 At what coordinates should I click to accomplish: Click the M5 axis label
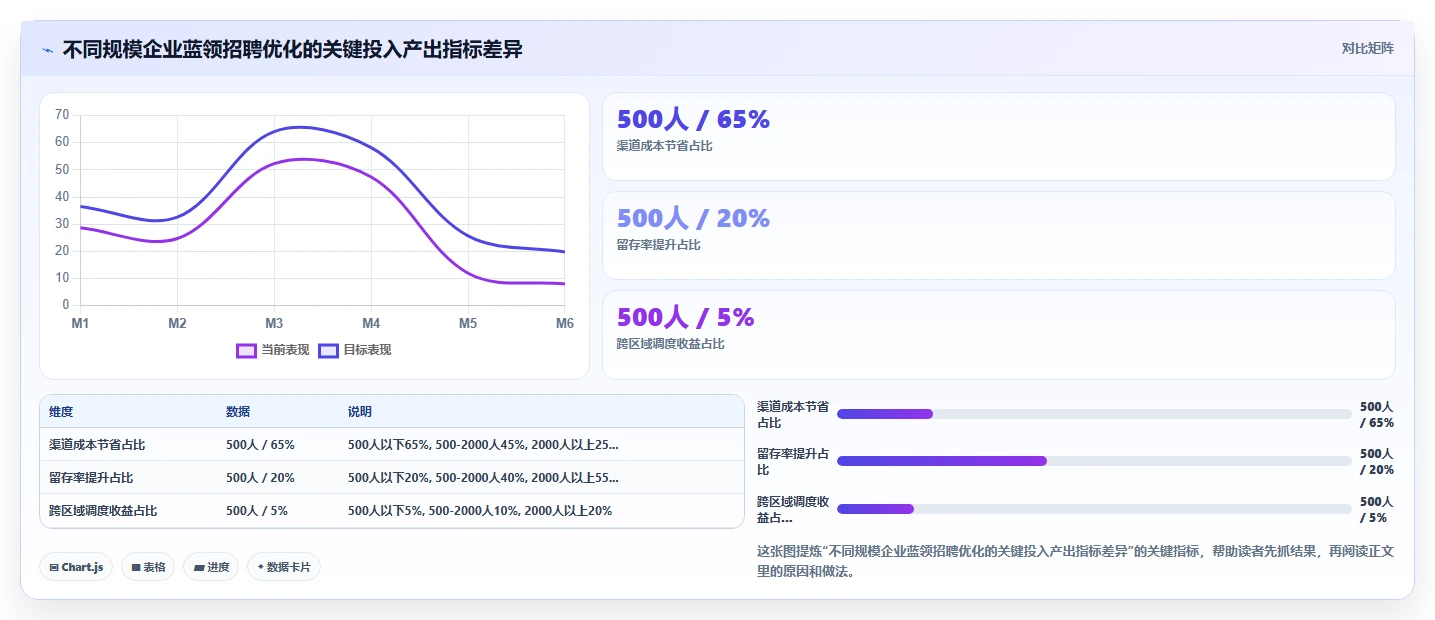pyautogui.click(x=468, y=323)
